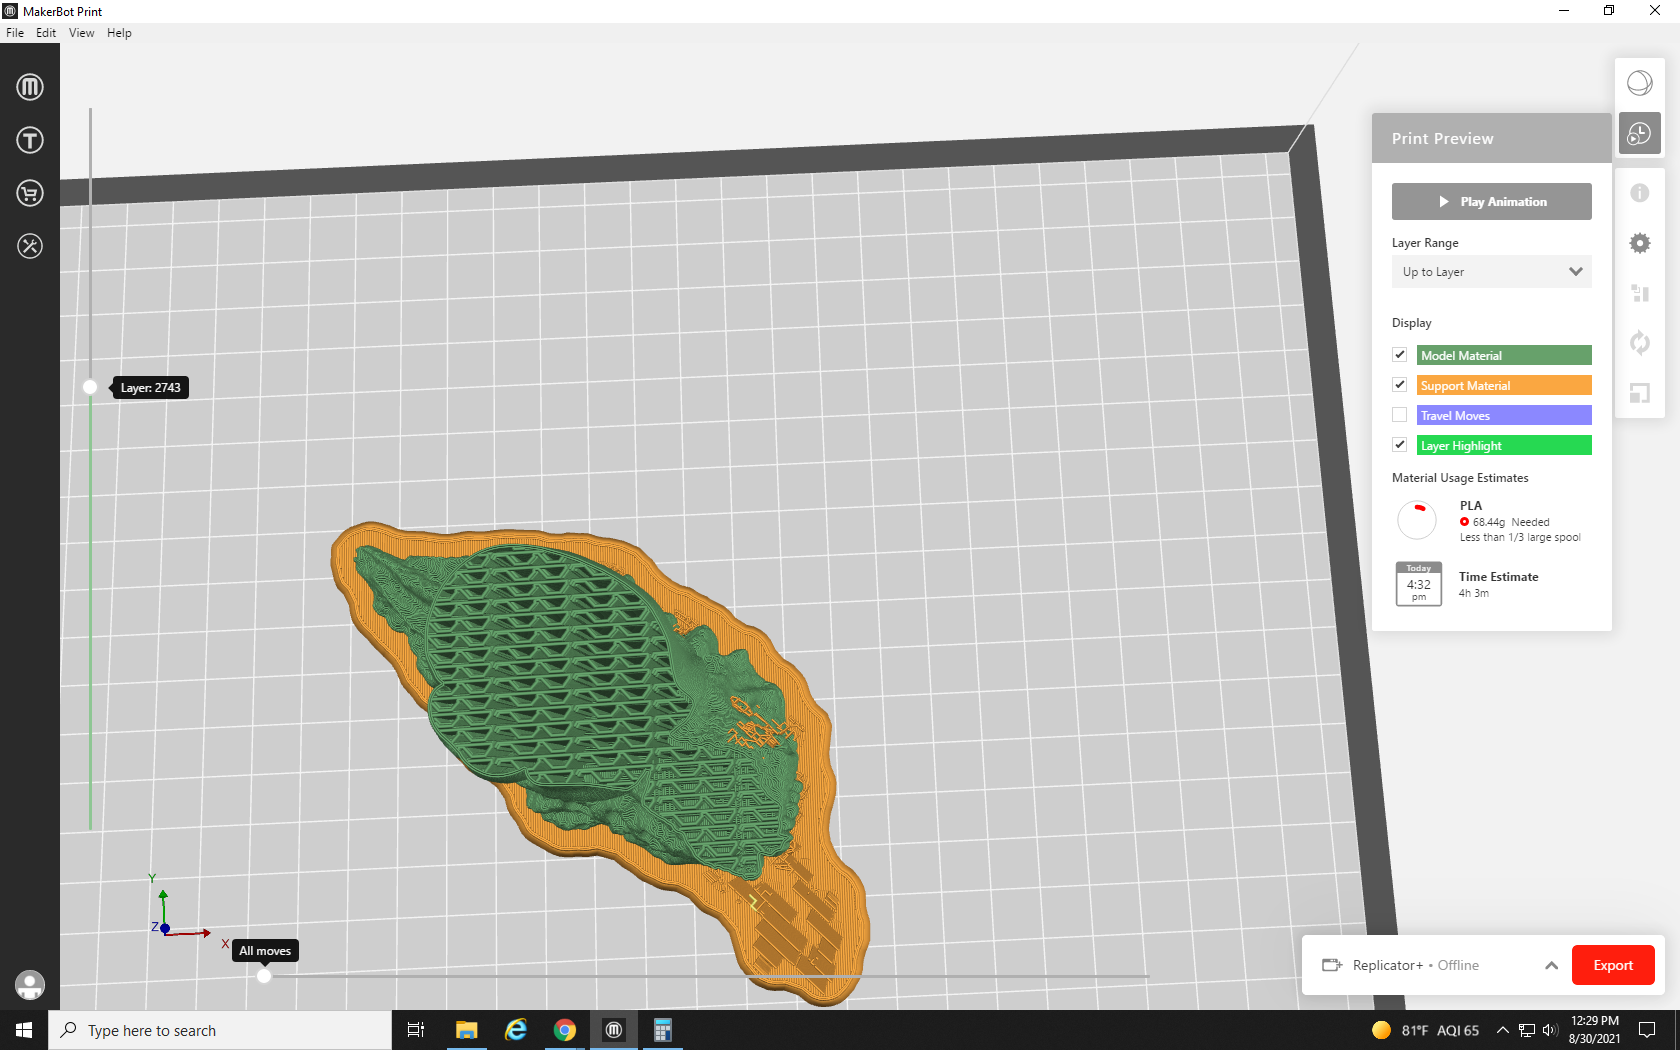Click the printer icon beside Replicator+
The width and height of the screenshot is (1680, 1050).
[x=1332, y=965]
